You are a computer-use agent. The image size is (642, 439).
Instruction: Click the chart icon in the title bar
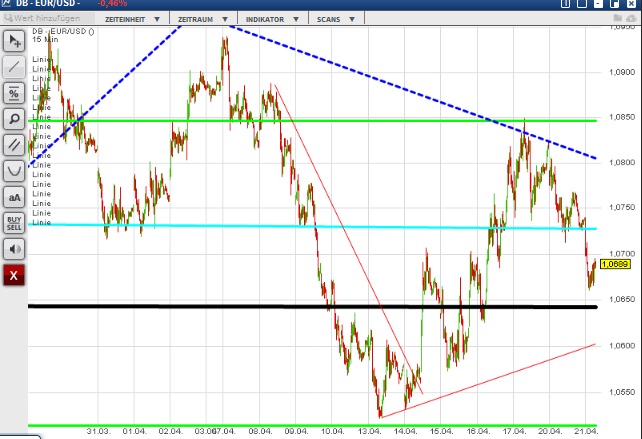[x=5, y=3]
